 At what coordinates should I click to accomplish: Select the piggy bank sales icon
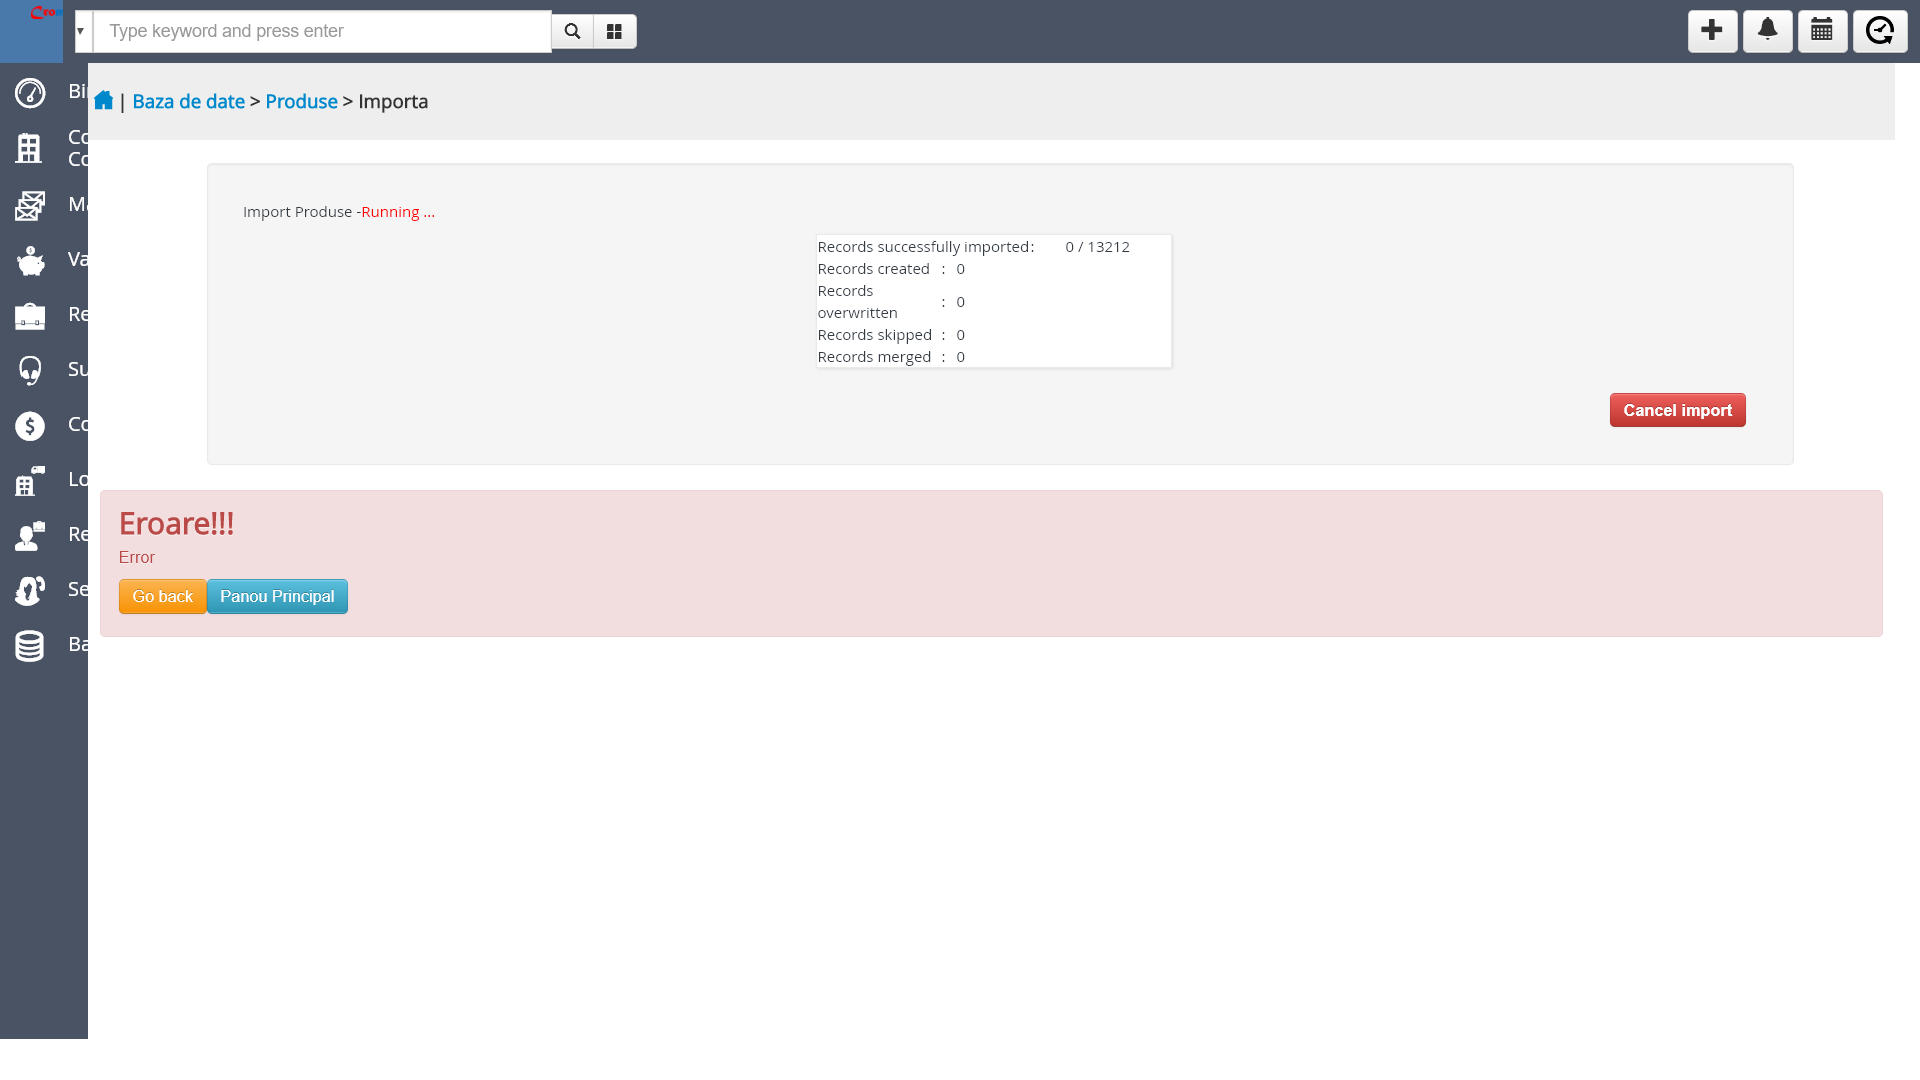pos(30,260)
